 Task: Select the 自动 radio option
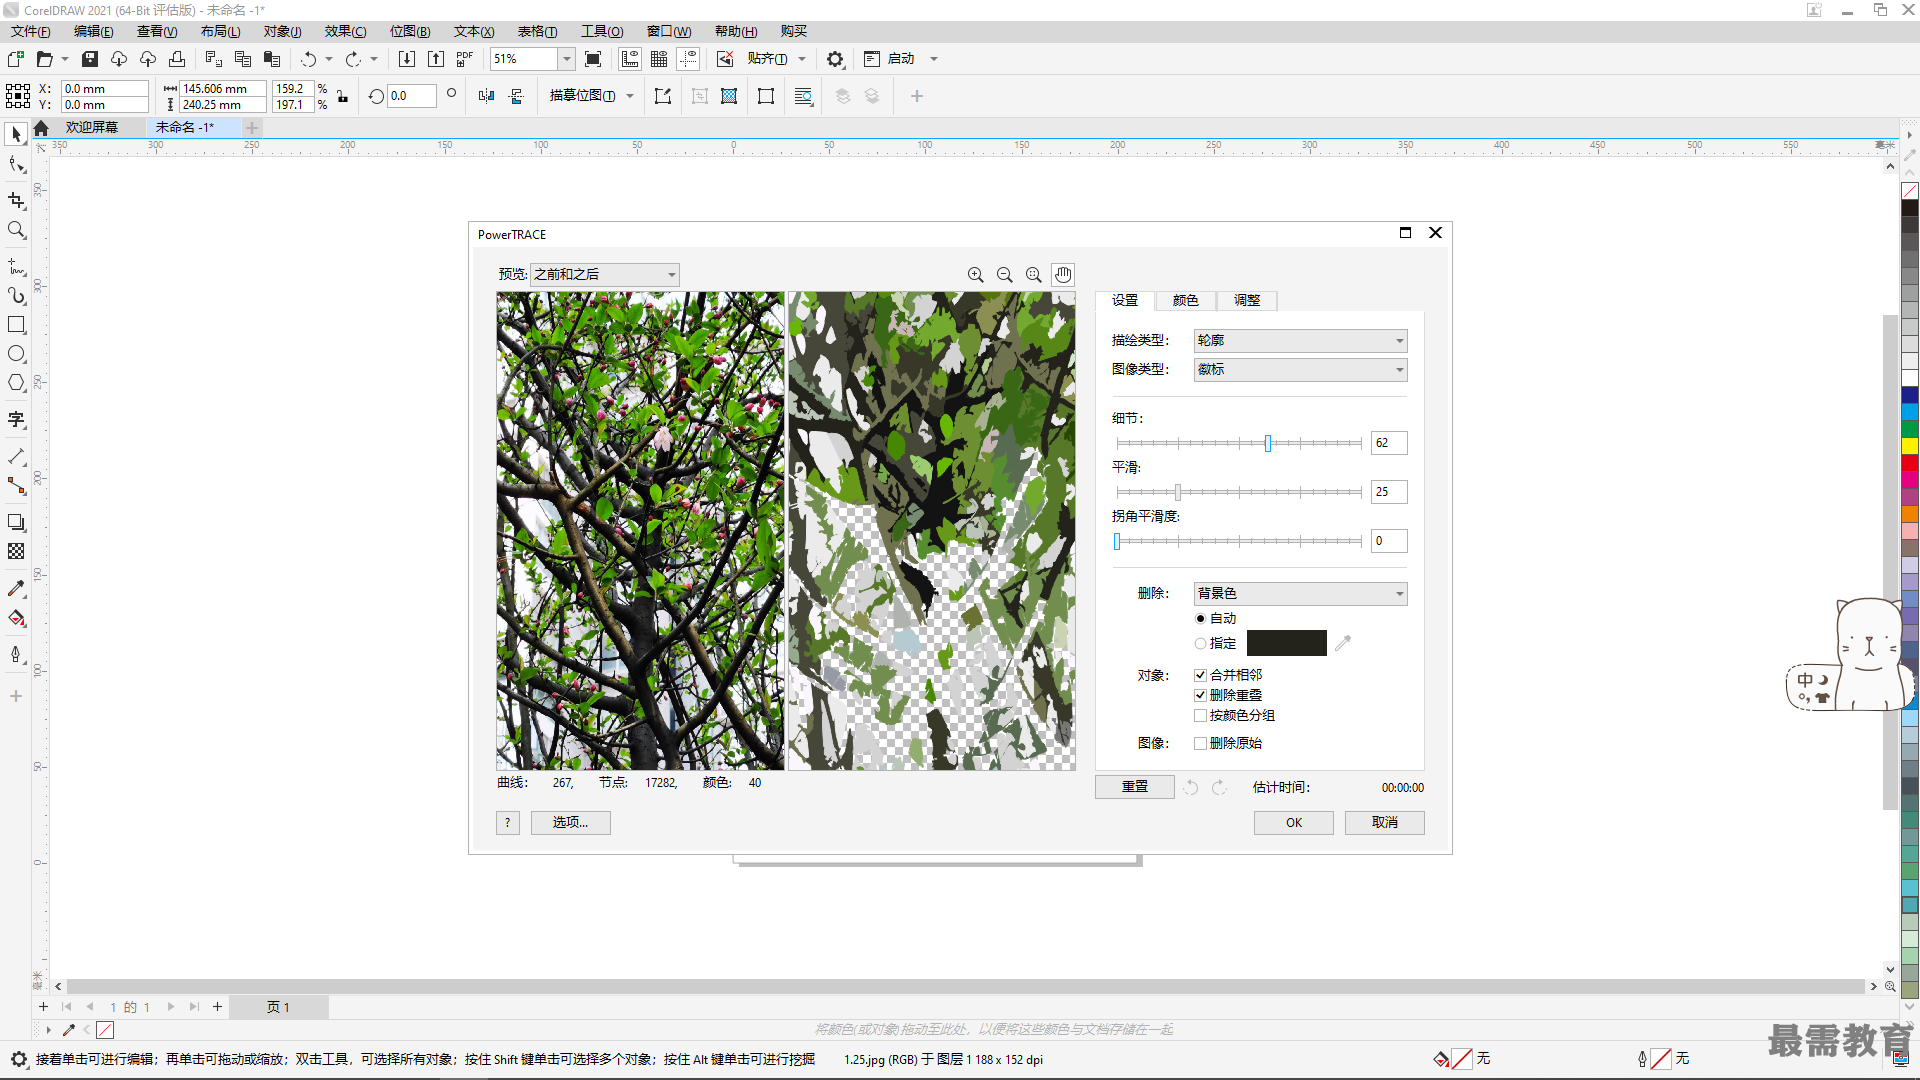(1201, 619)
